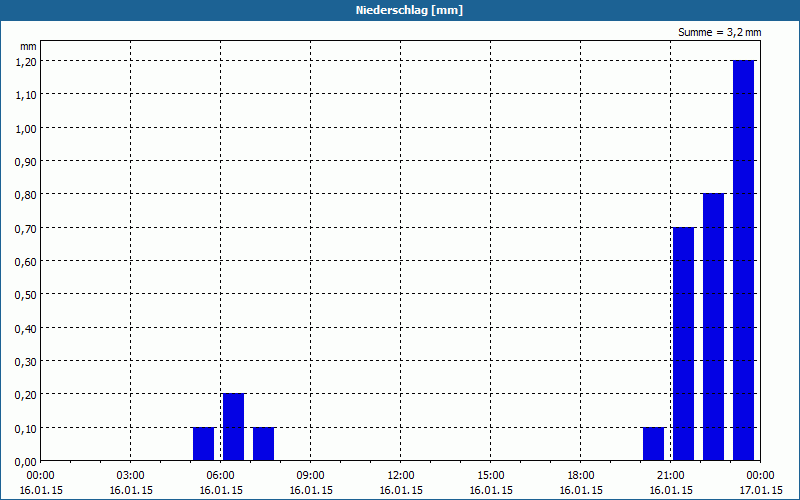
Task: Click the 12:00 time axis label
Action: (x=401, y=476)
